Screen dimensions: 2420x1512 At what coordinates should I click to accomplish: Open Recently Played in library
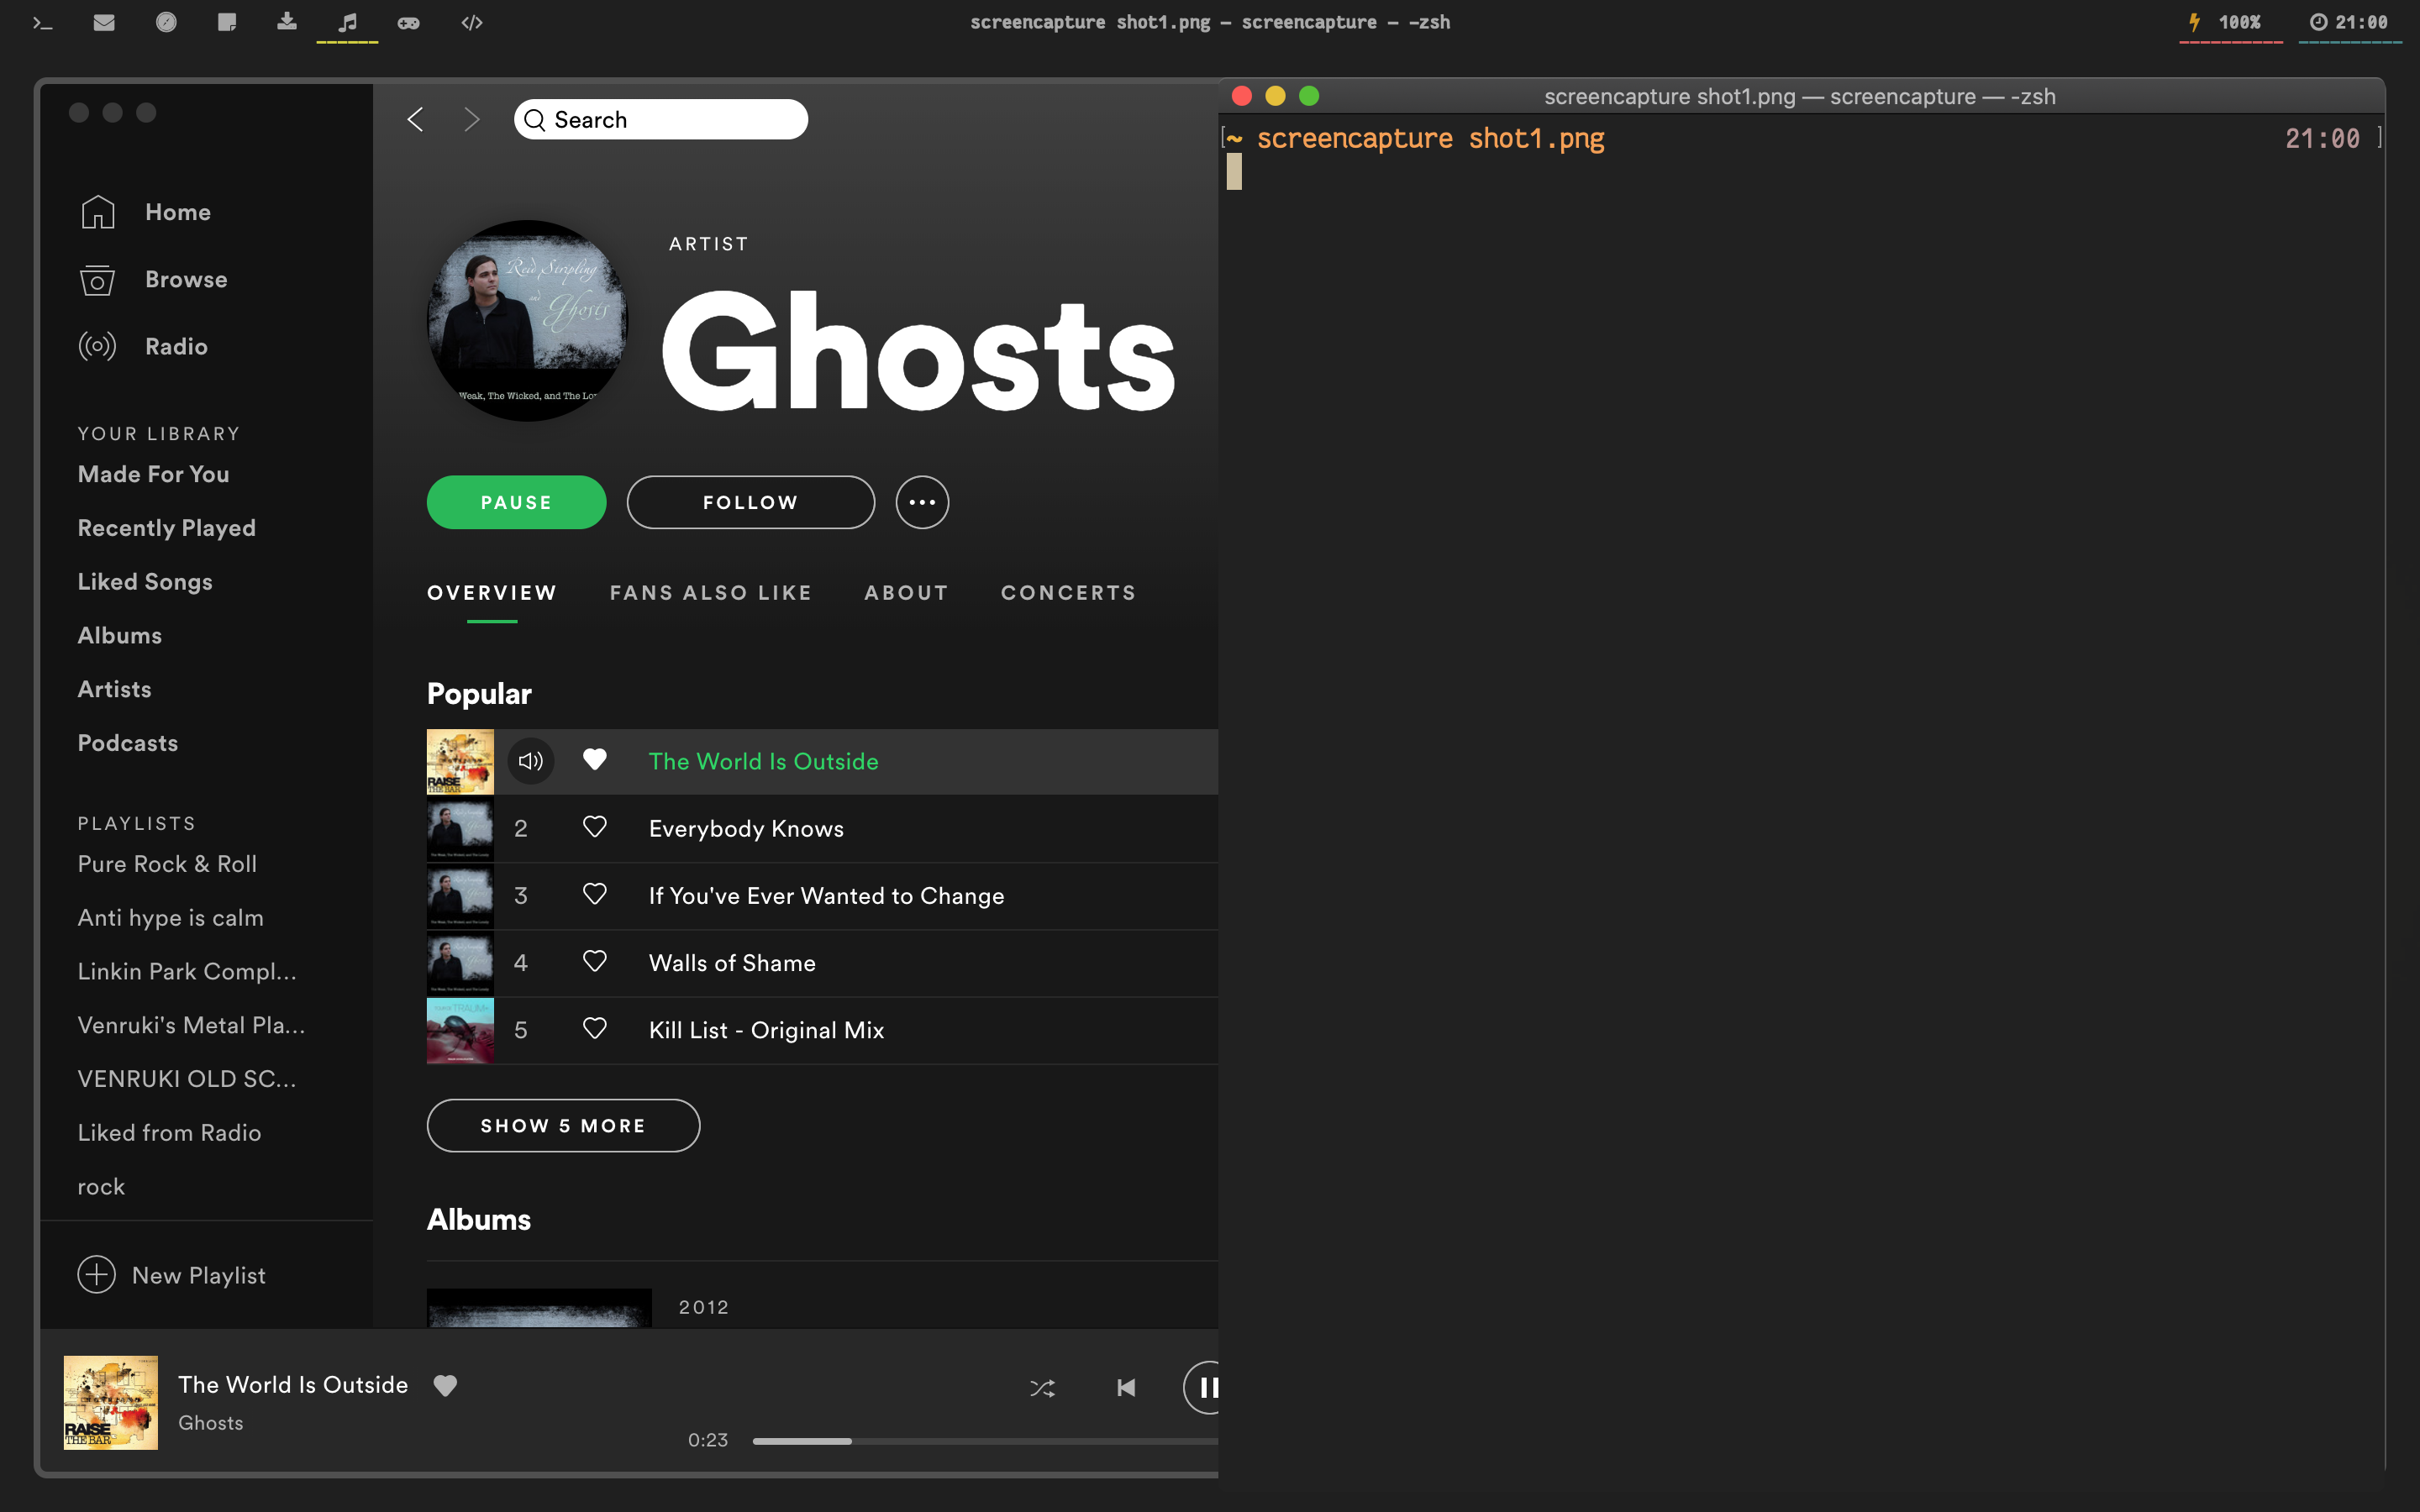pyautogui.click(x=167, y=528)
